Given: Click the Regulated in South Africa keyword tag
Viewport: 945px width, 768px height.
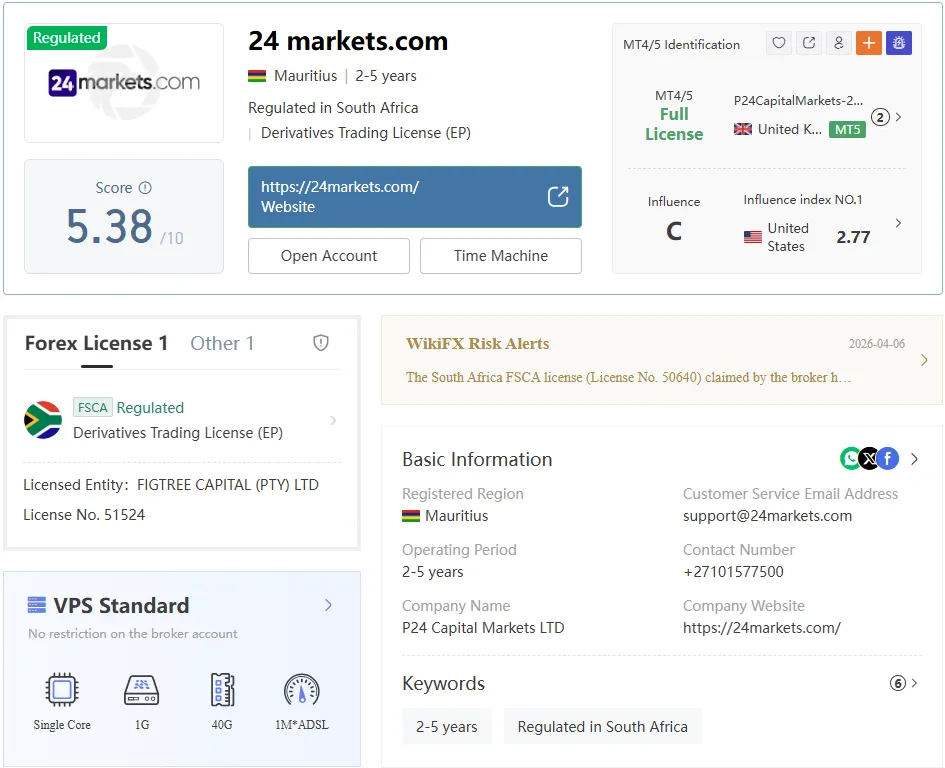Looking at the screenshot, I should click(x=602, y=726).
